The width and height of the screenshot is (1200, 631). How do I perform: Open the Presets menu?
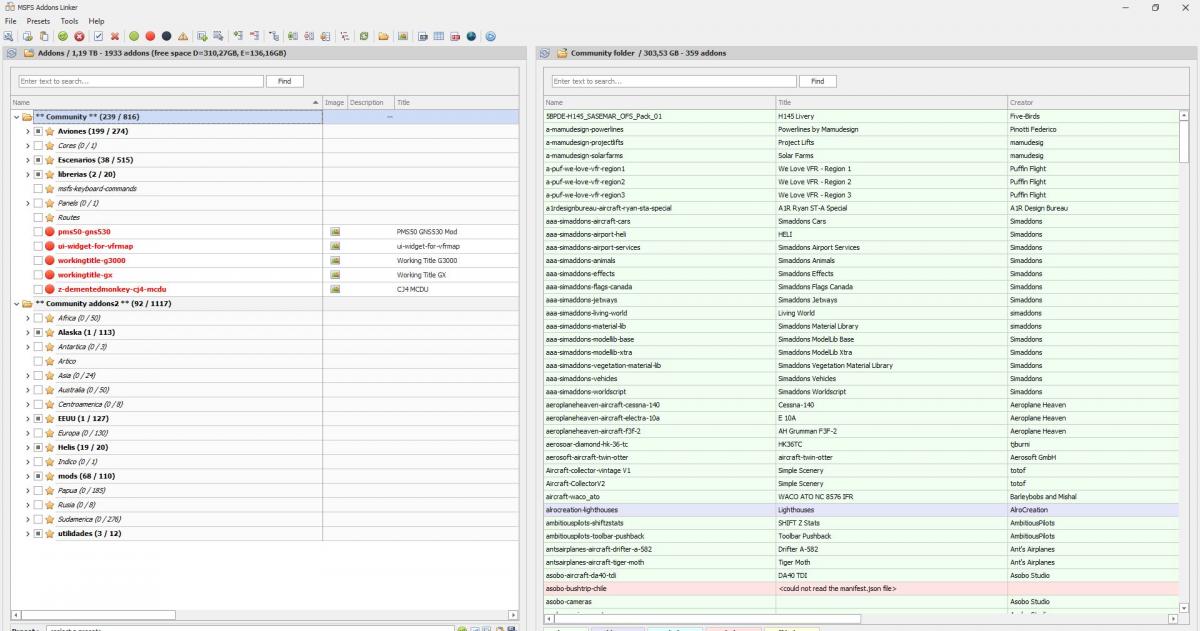(38, 21)
